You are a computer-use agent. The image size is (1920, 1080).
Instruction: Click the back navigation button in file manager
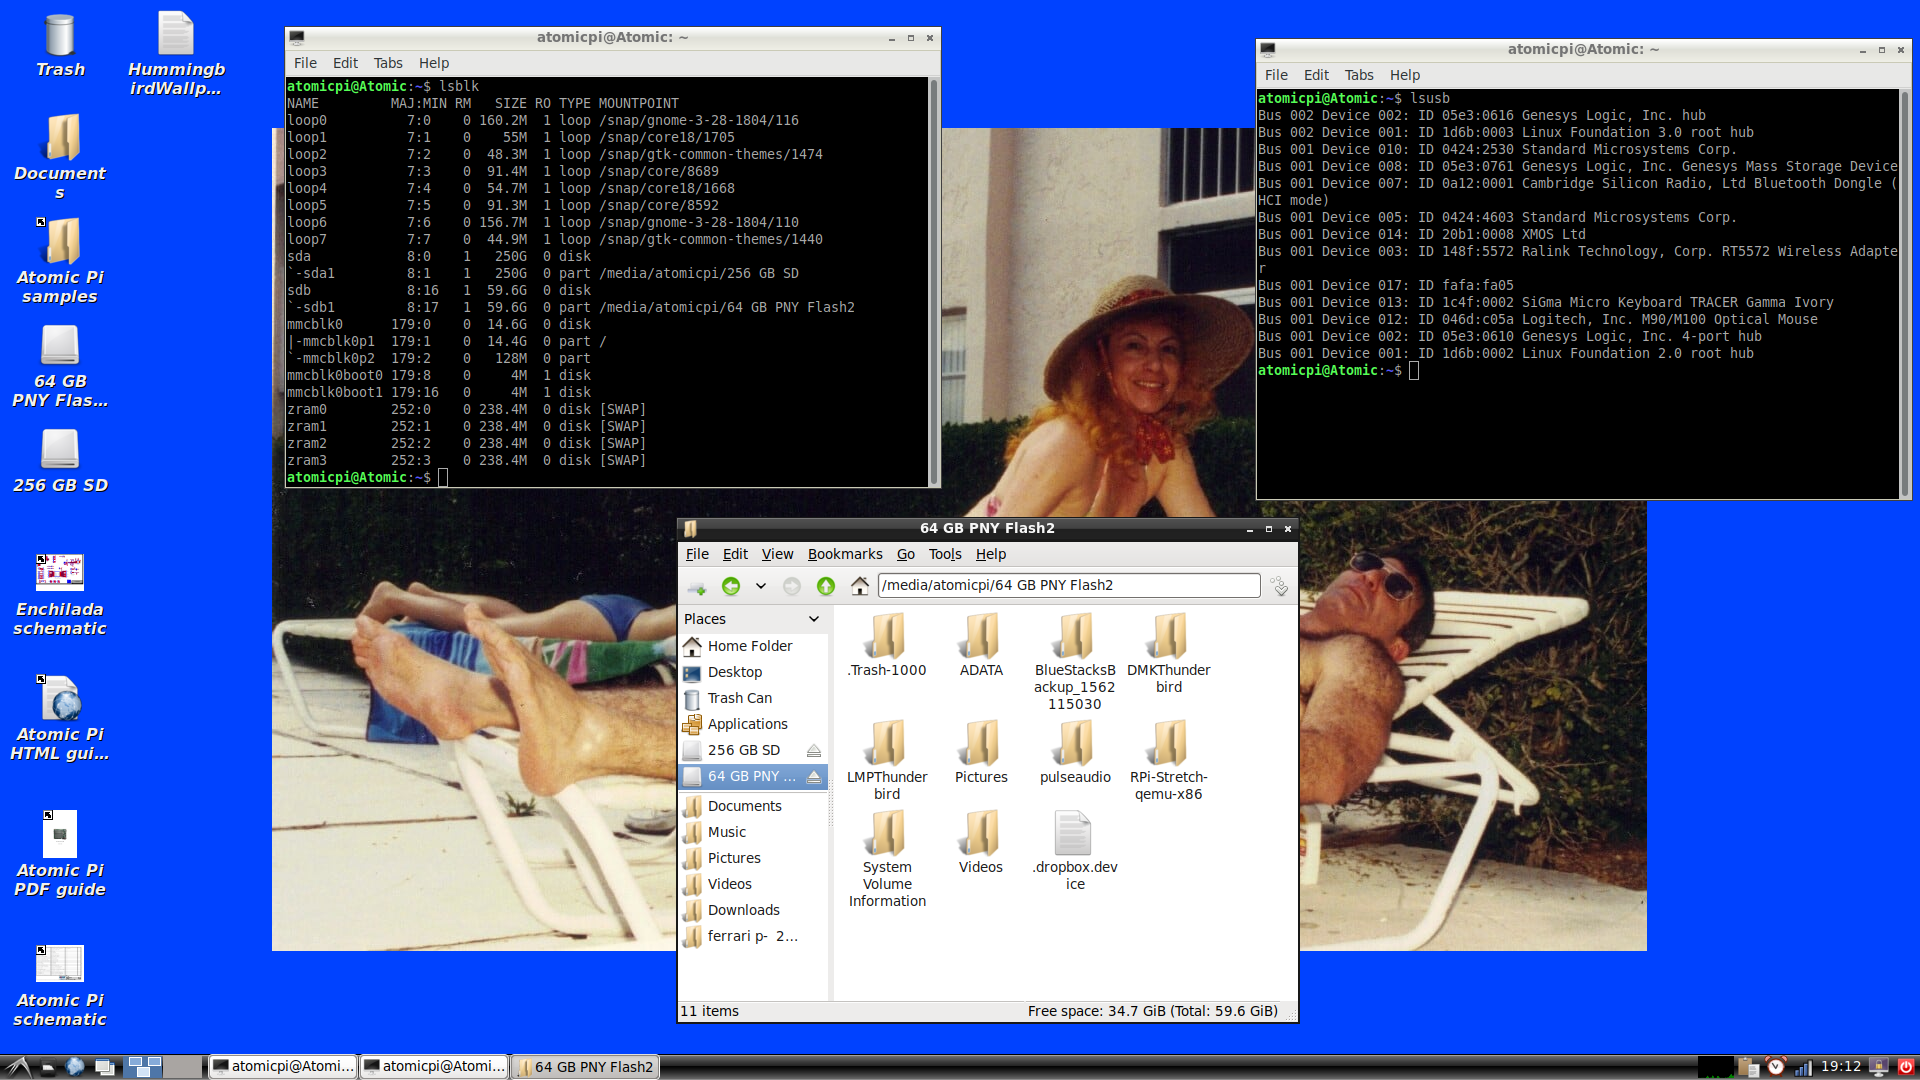coord(729,585)
